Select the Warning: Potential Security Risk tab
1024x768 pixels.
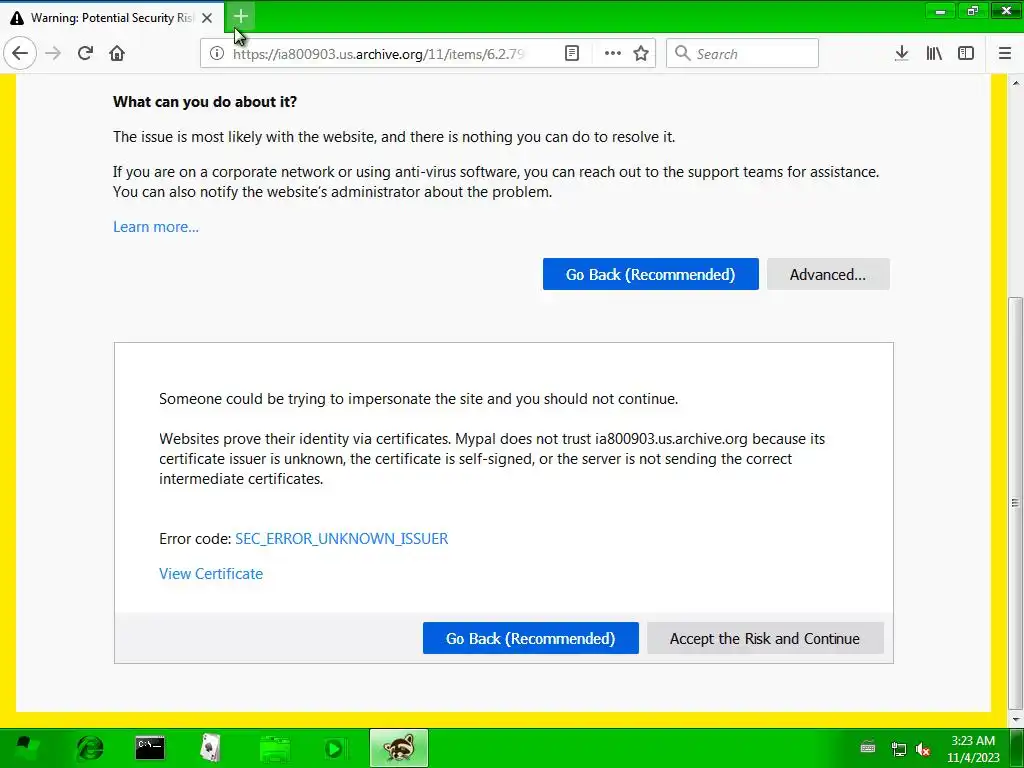(112, 18)
